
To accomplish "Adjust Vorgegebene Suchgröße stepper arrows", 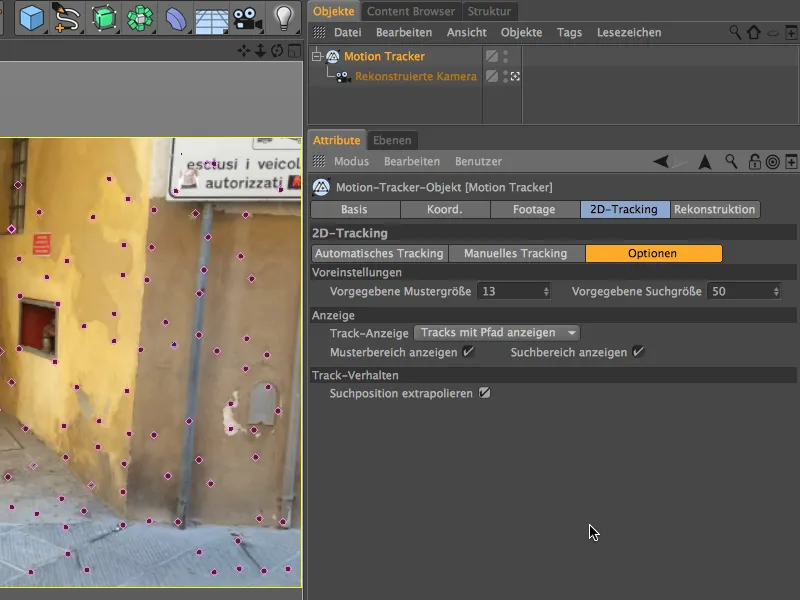I will pyautogui.click(x=776, y=291).
